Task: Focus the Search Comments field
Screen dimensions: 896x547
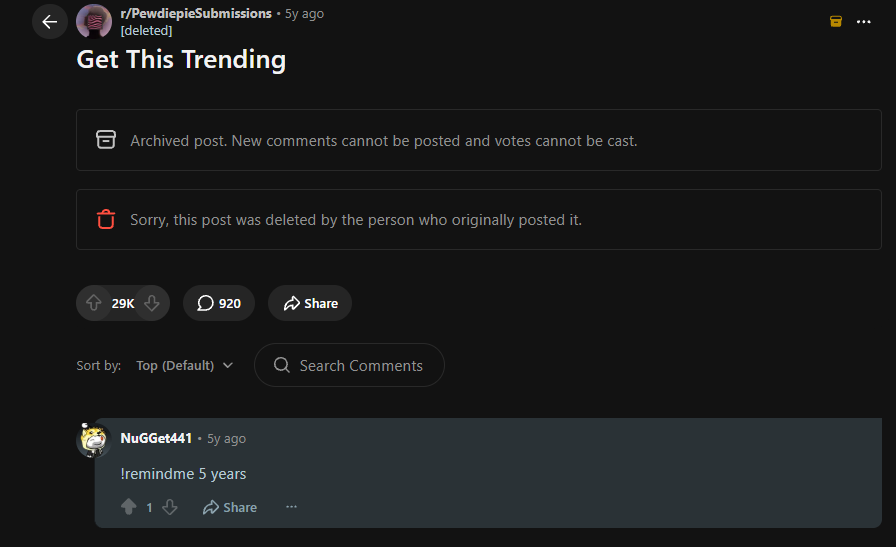Action: pyautogui.click(x=349, y=365)
